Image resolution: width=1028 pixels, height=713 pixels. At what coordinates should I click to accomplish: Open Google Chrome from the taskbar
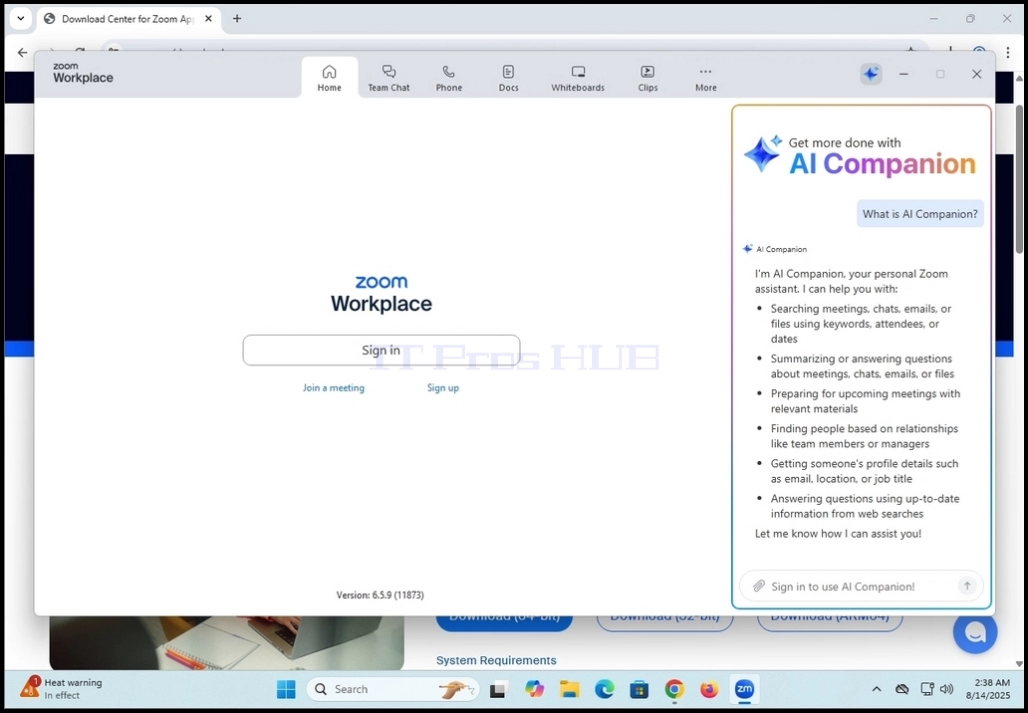(x=674, y=689)
